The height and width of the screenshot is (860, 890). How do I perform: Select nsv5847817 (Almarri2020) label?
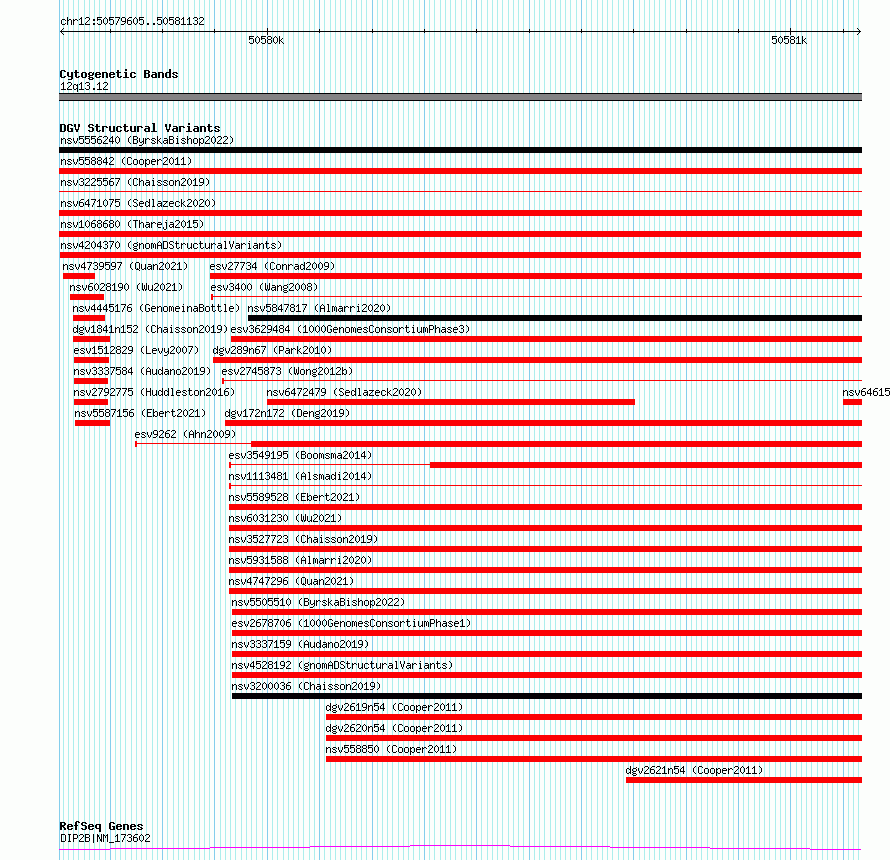pyautogui.click(x=319, y=308)
